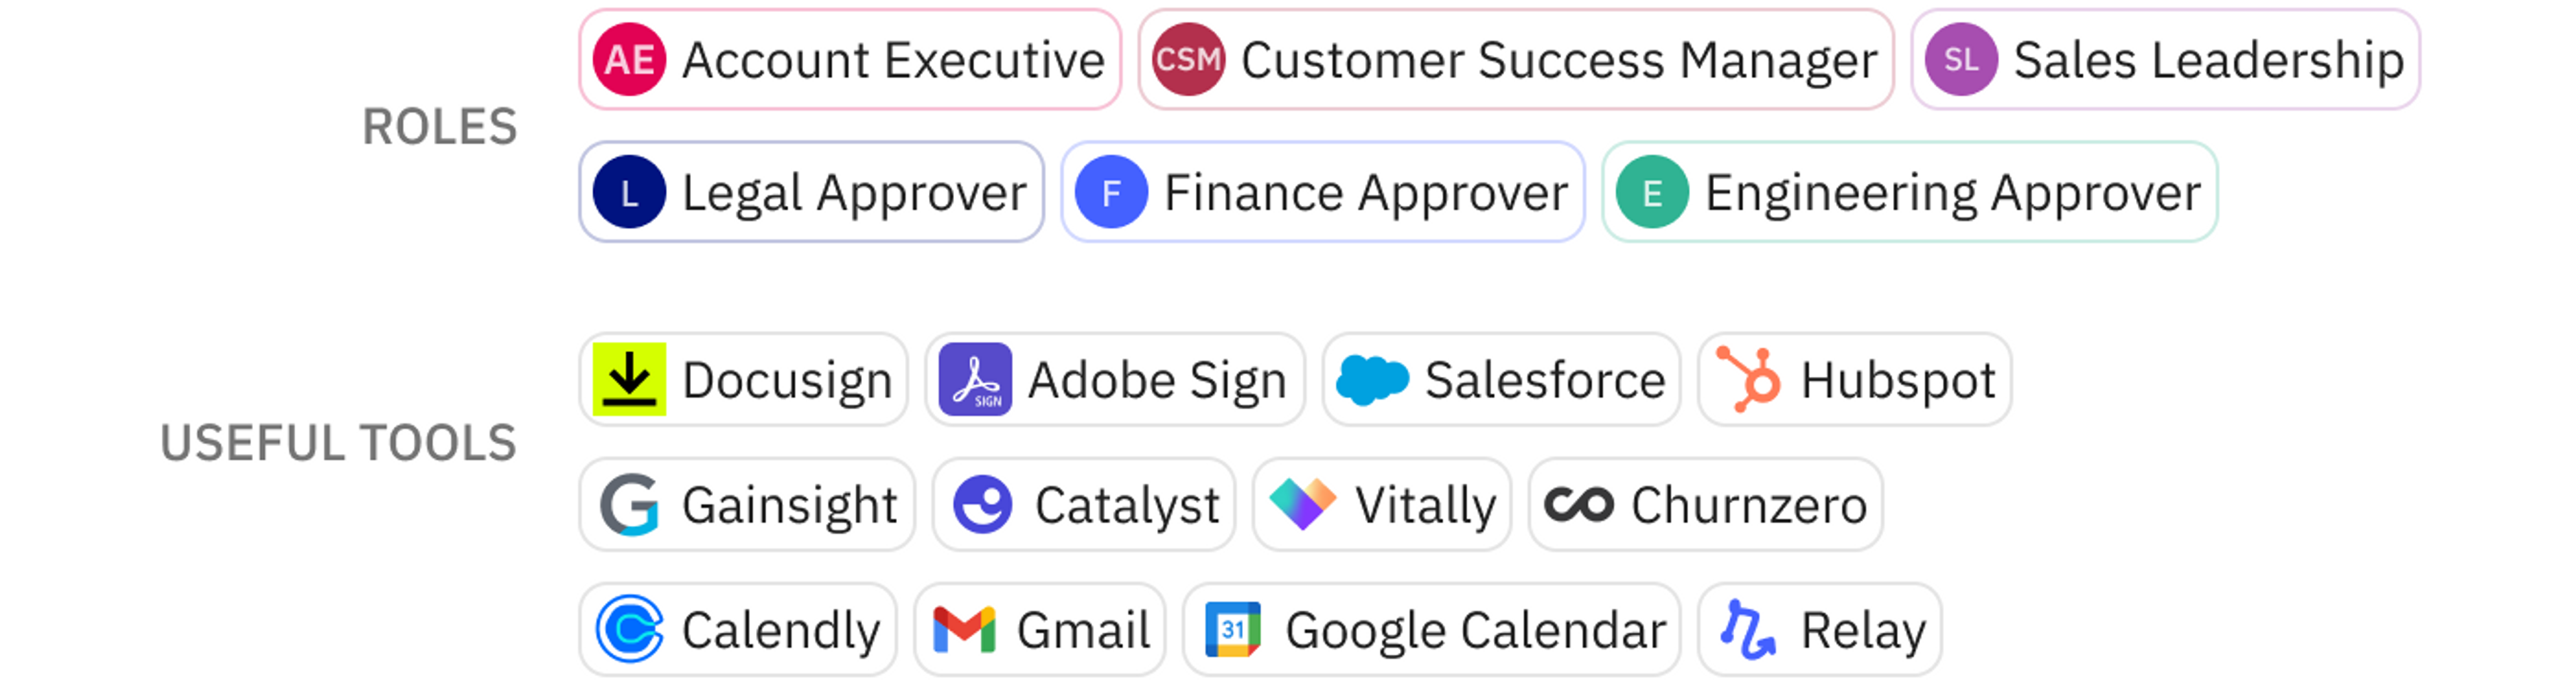The width and height of the screenshot is (2576, 684).
Task: Pick the Legal Approver role
Action: 811,192
